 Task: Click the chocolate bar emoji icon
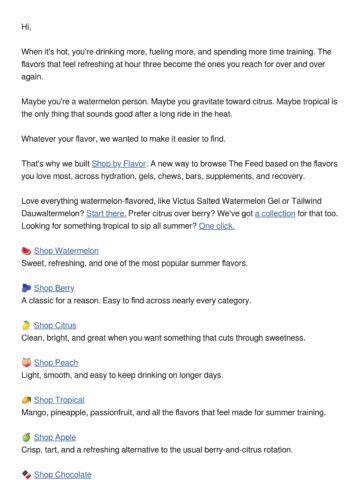(x=26, y=474)
